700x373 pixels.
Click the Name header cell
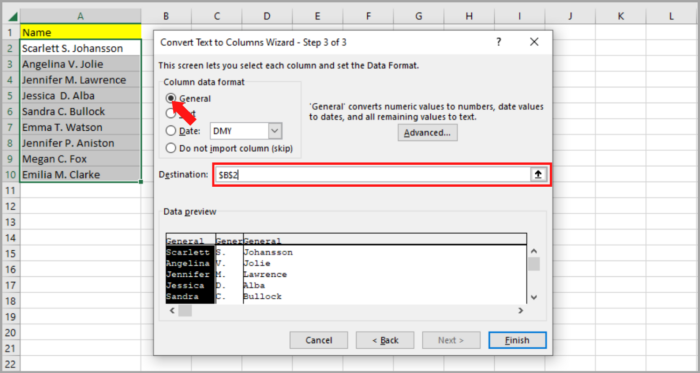coord(80,32)
